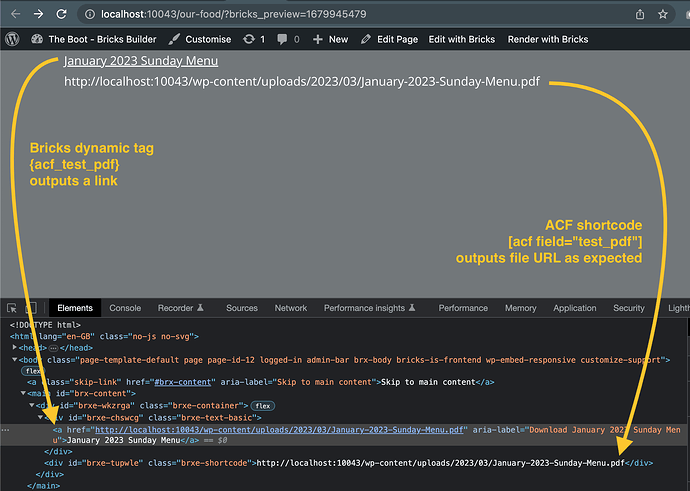This screenshot has width=690, height=491.
Task: Click the PDF href link in DevTools
Action: (279, 429)
